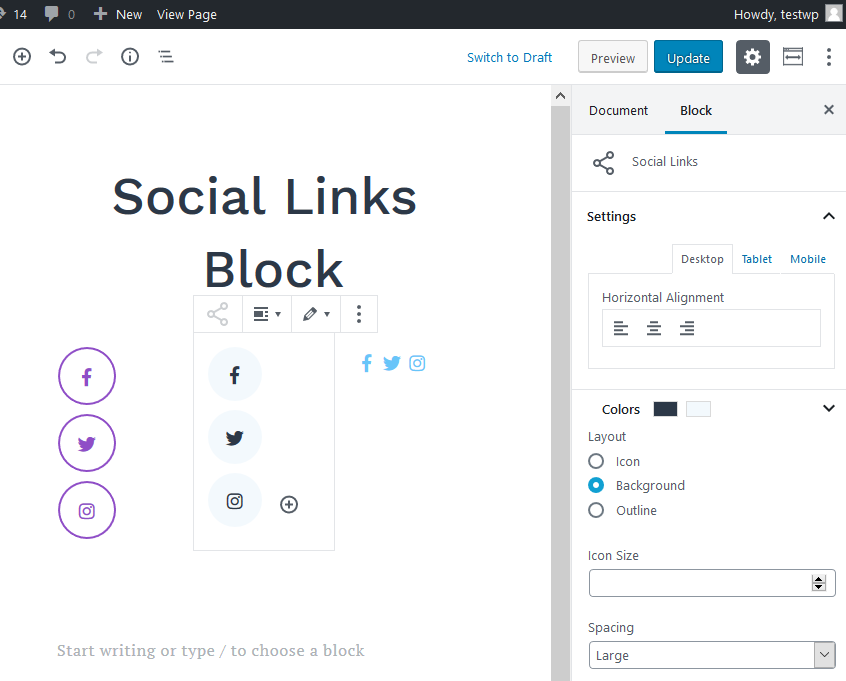Toggle the settings gear sidebar
The height and width of the screenshot is (681, 846).
753,57
